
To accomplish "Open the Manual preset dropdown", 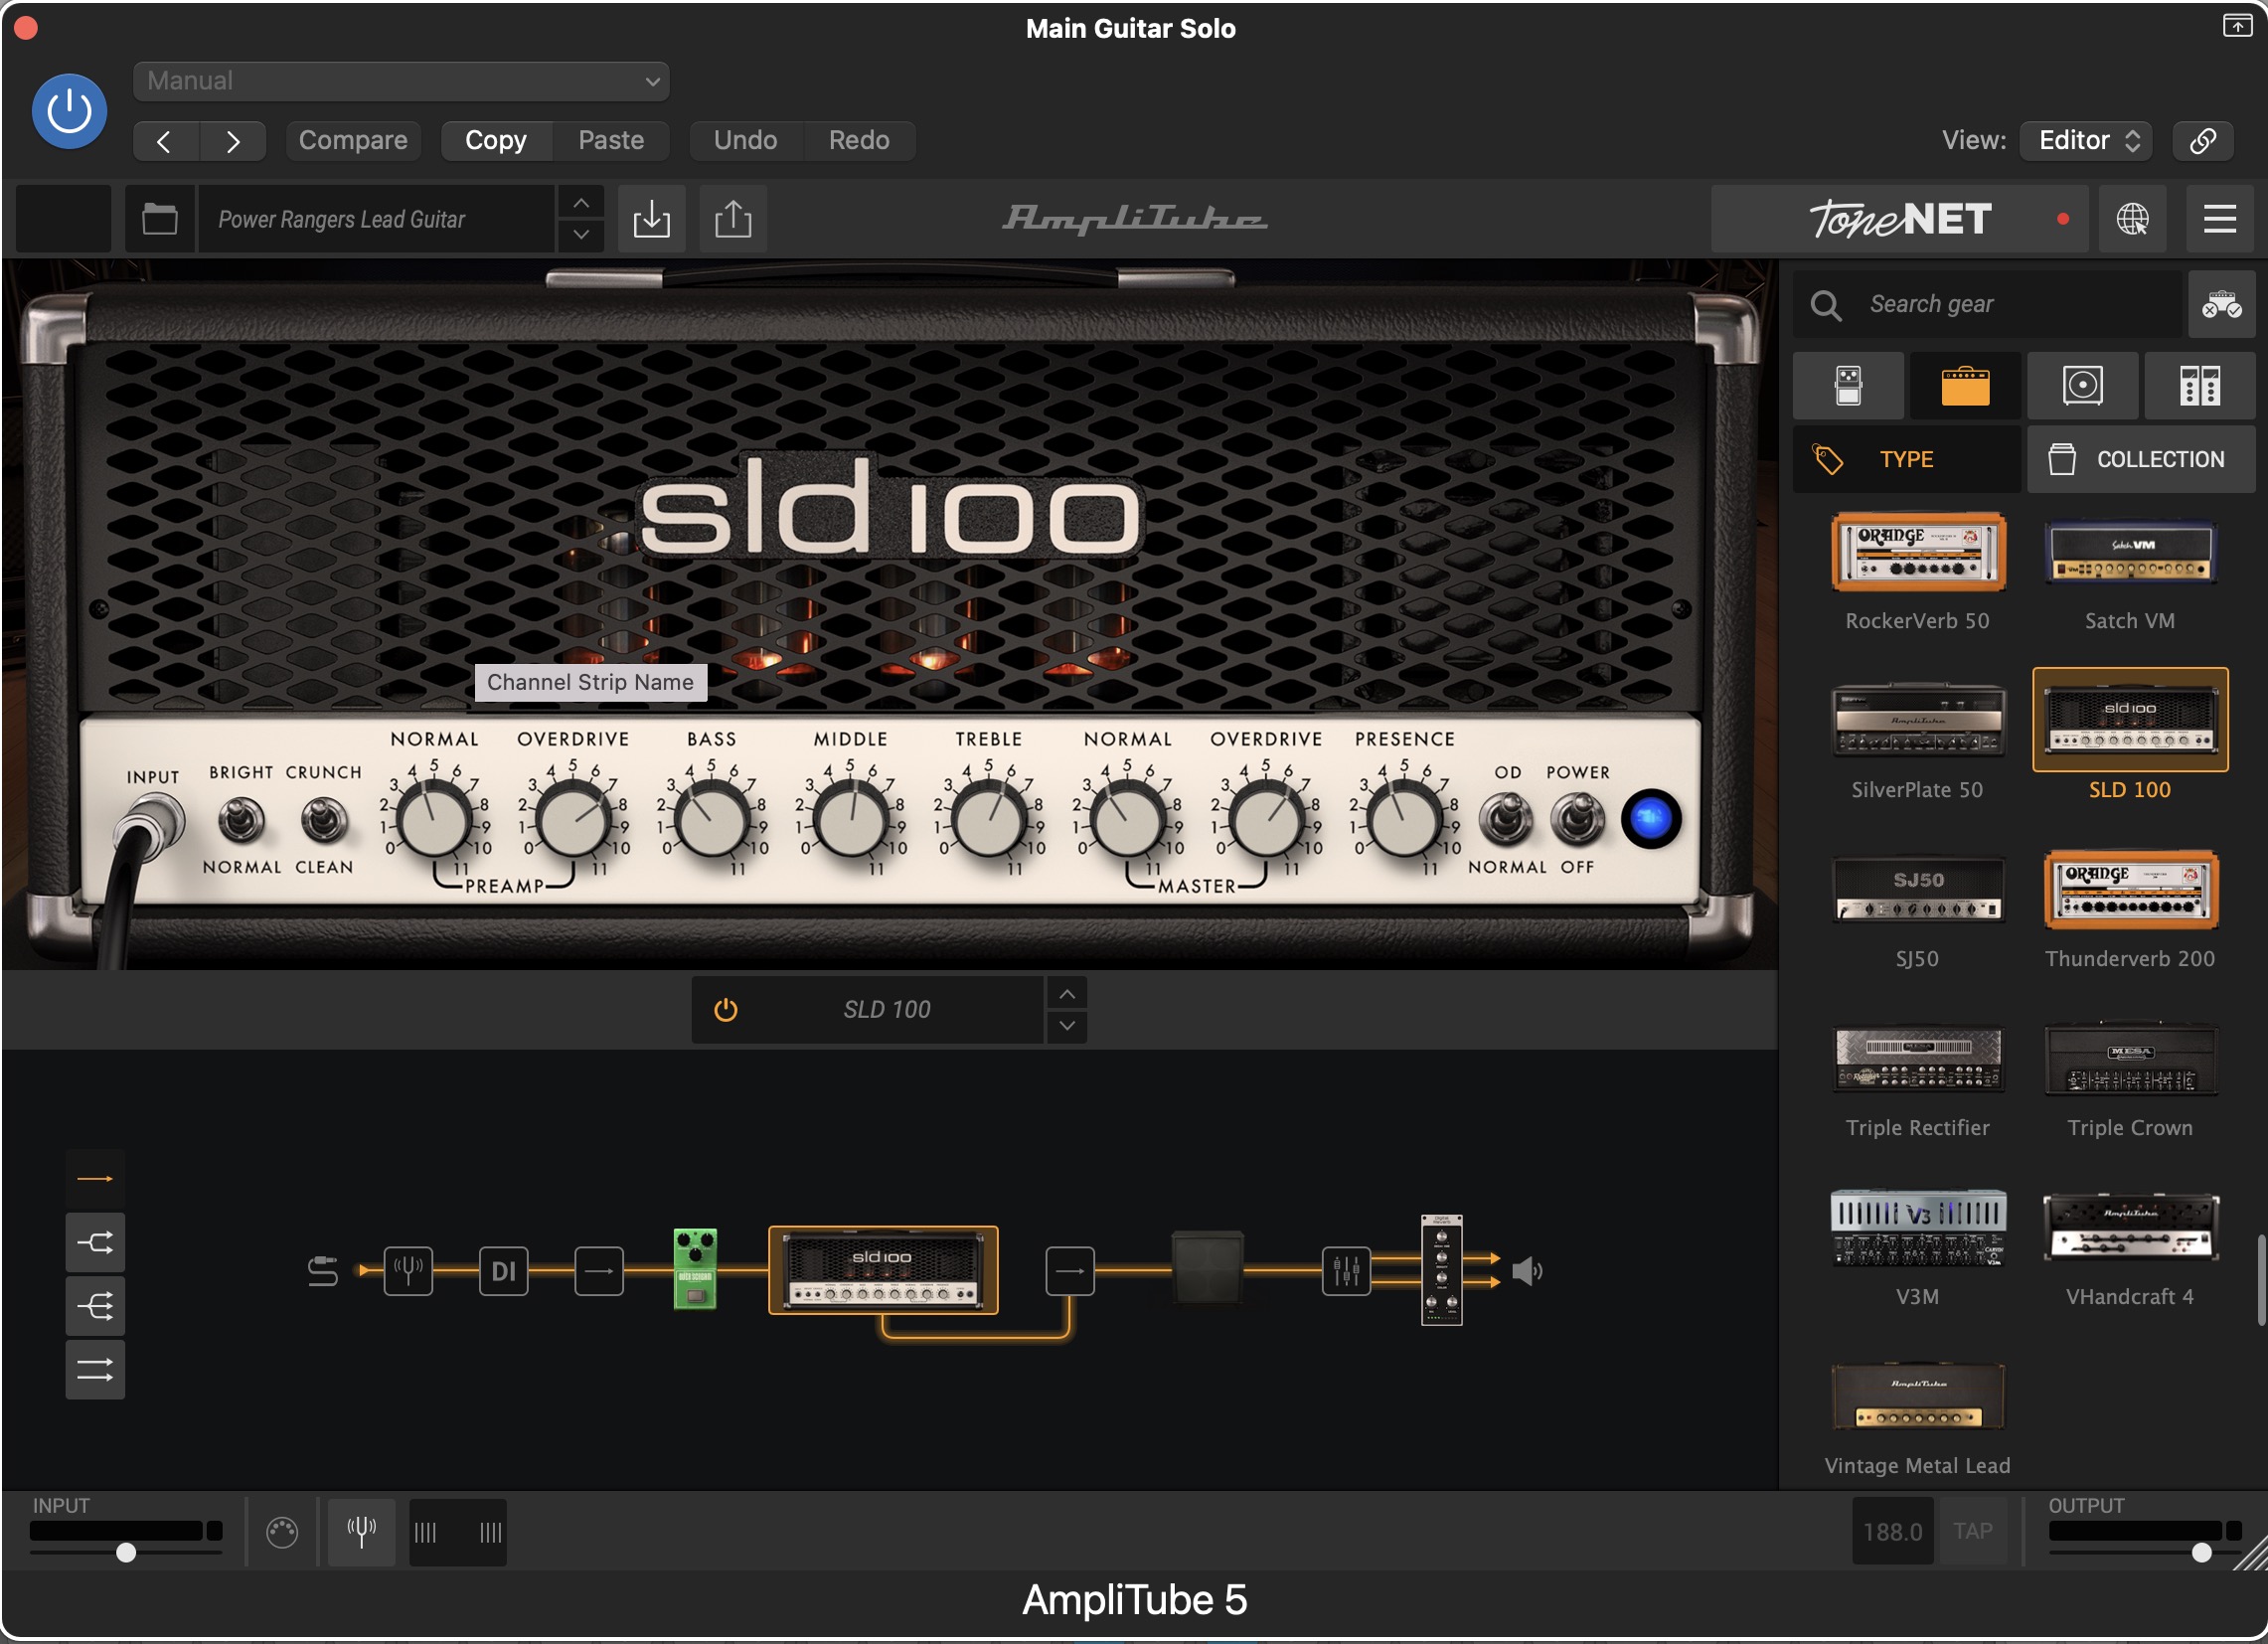I will coord(401,81).
